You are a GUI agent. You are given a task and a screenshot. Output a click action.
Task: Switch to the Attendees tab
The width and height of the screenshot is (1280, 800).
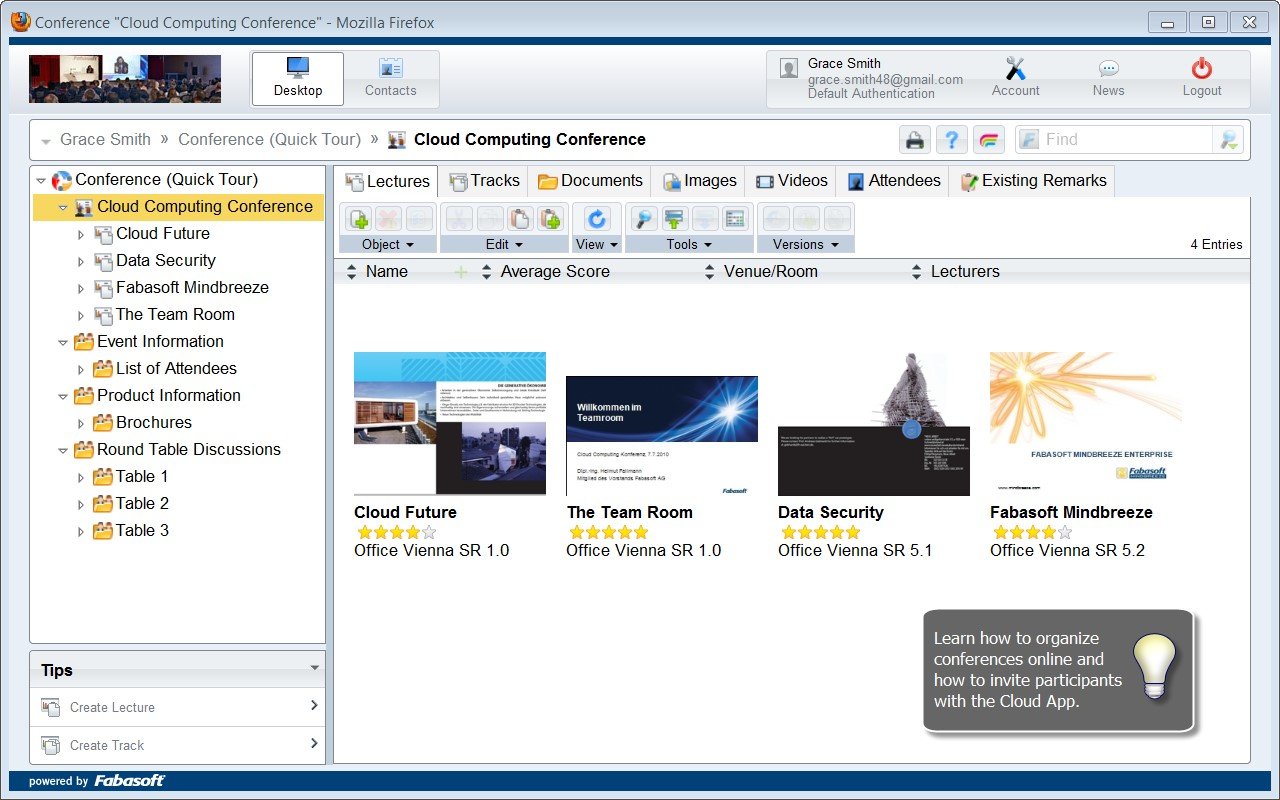893,181
